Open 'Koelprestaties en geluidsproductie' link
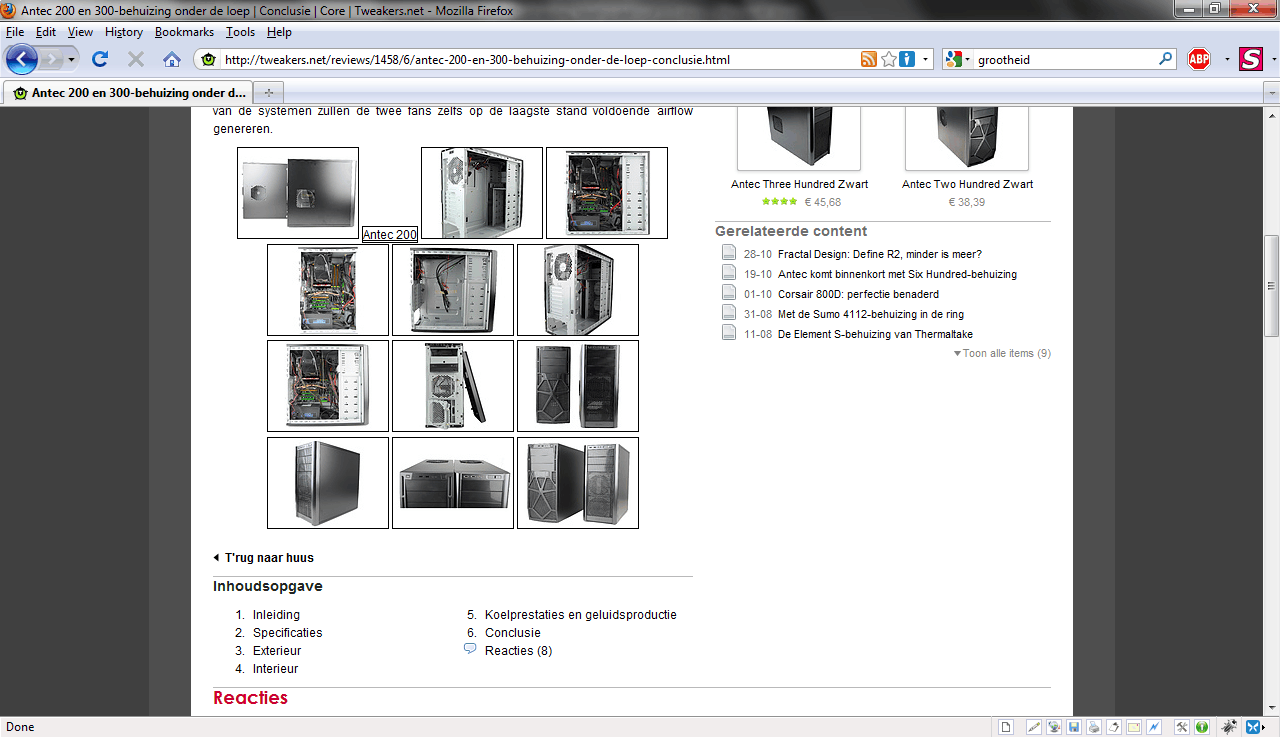The image size is (1280, 738). point(581,615)
